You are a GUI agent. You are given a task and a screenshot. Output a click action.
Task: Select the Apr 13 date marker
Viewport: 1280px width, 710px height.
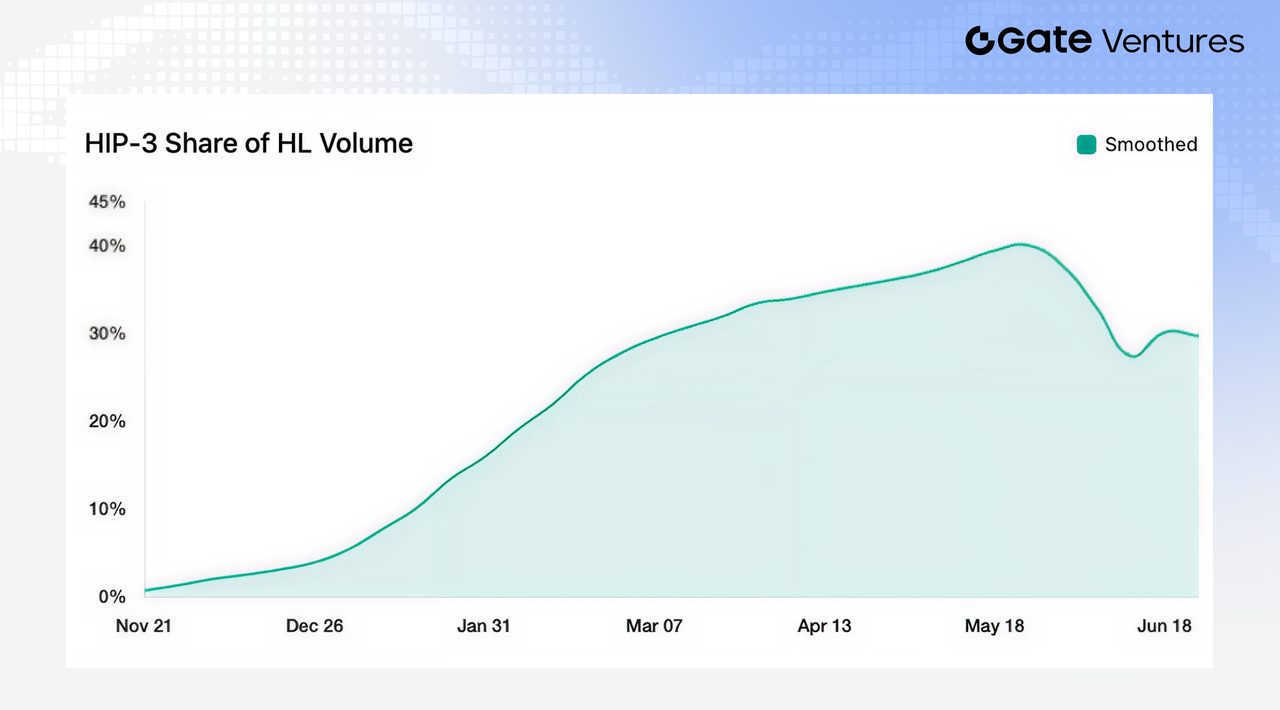pos(824,626)
